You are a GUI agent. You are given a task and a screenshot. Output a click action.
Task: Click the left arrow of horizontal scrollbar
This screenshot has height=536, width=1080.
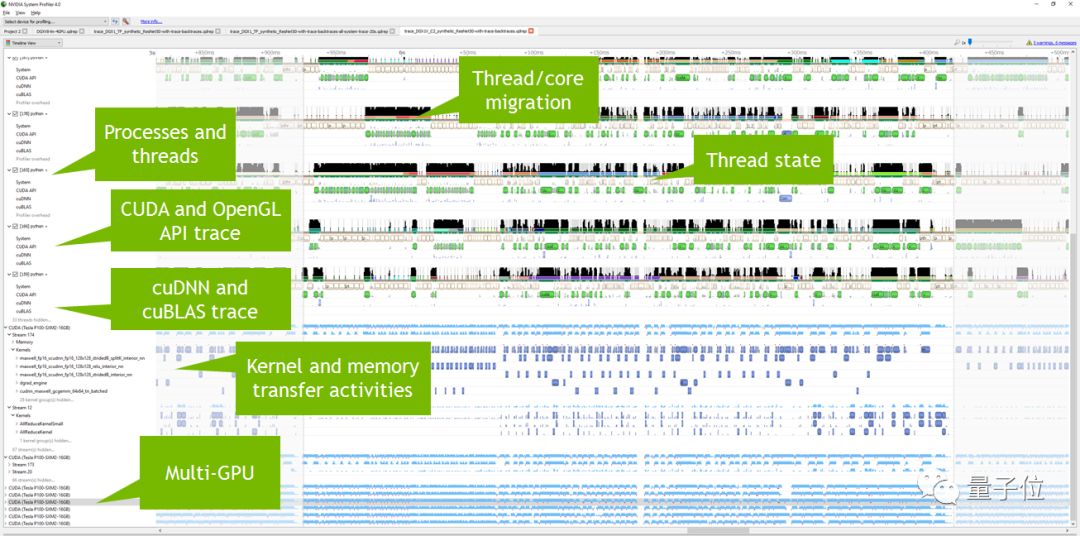coord(159,530)
